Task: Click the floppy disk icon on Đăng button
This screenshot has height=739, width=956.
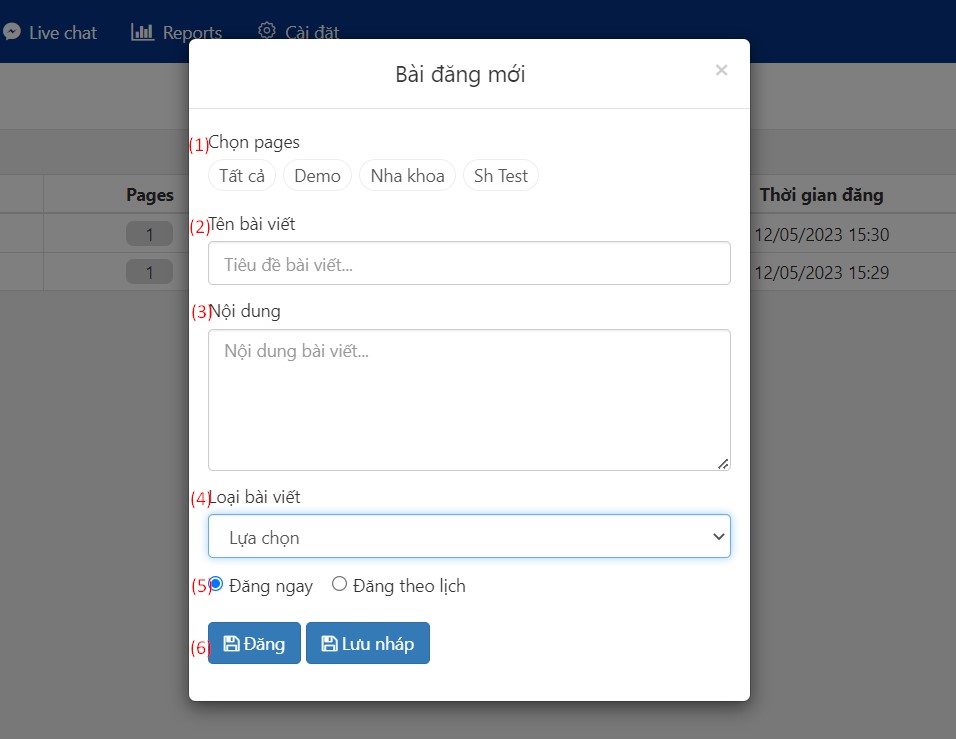Action: [231, 644]
